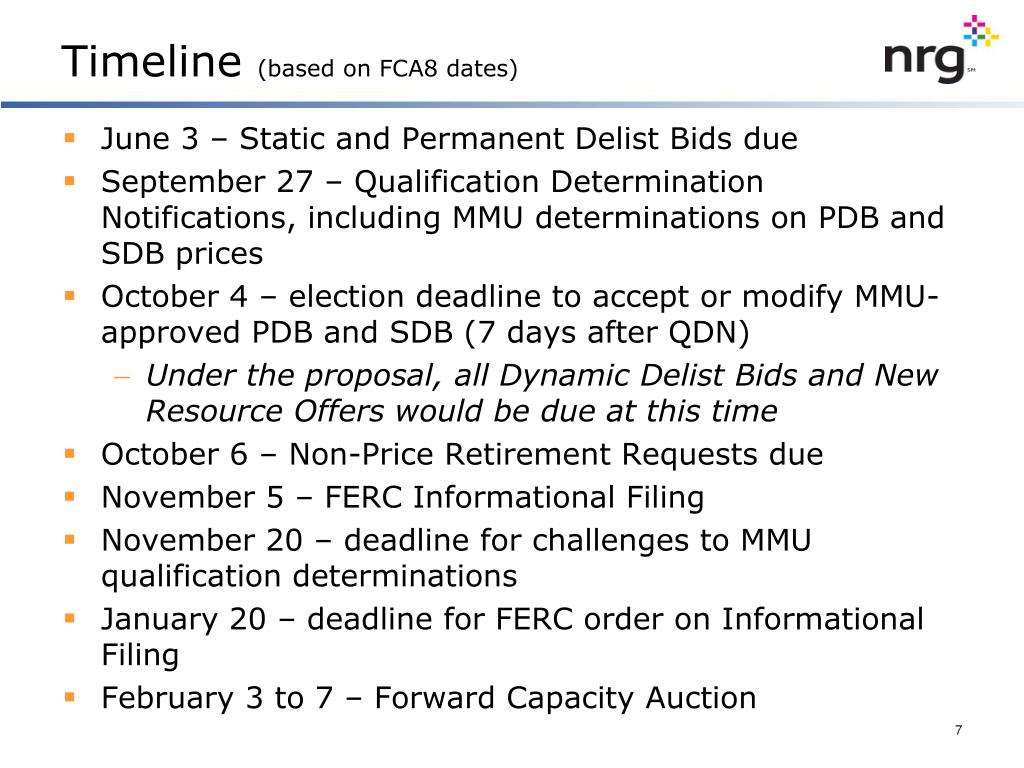Viewport: 1024px width, 768px height.
Task: Click the Timeline slide title
Action: pos(152,61)
